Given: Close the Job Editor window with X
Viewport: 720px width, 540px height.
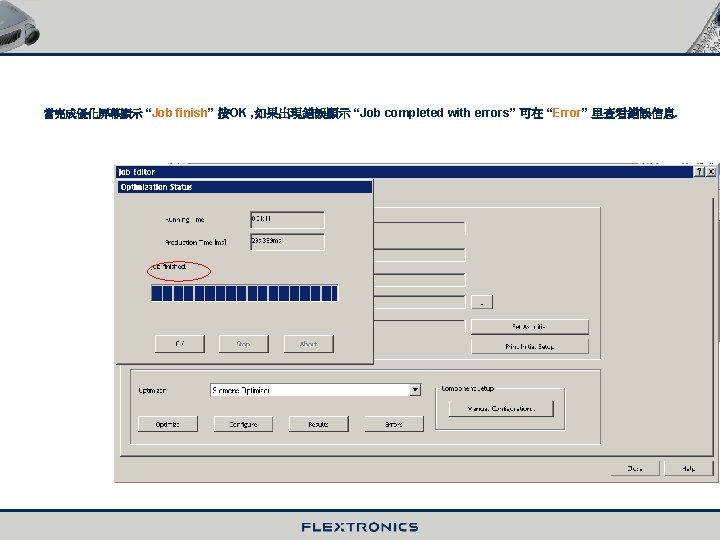Looking at the screenshot, I should click(711, 172).
